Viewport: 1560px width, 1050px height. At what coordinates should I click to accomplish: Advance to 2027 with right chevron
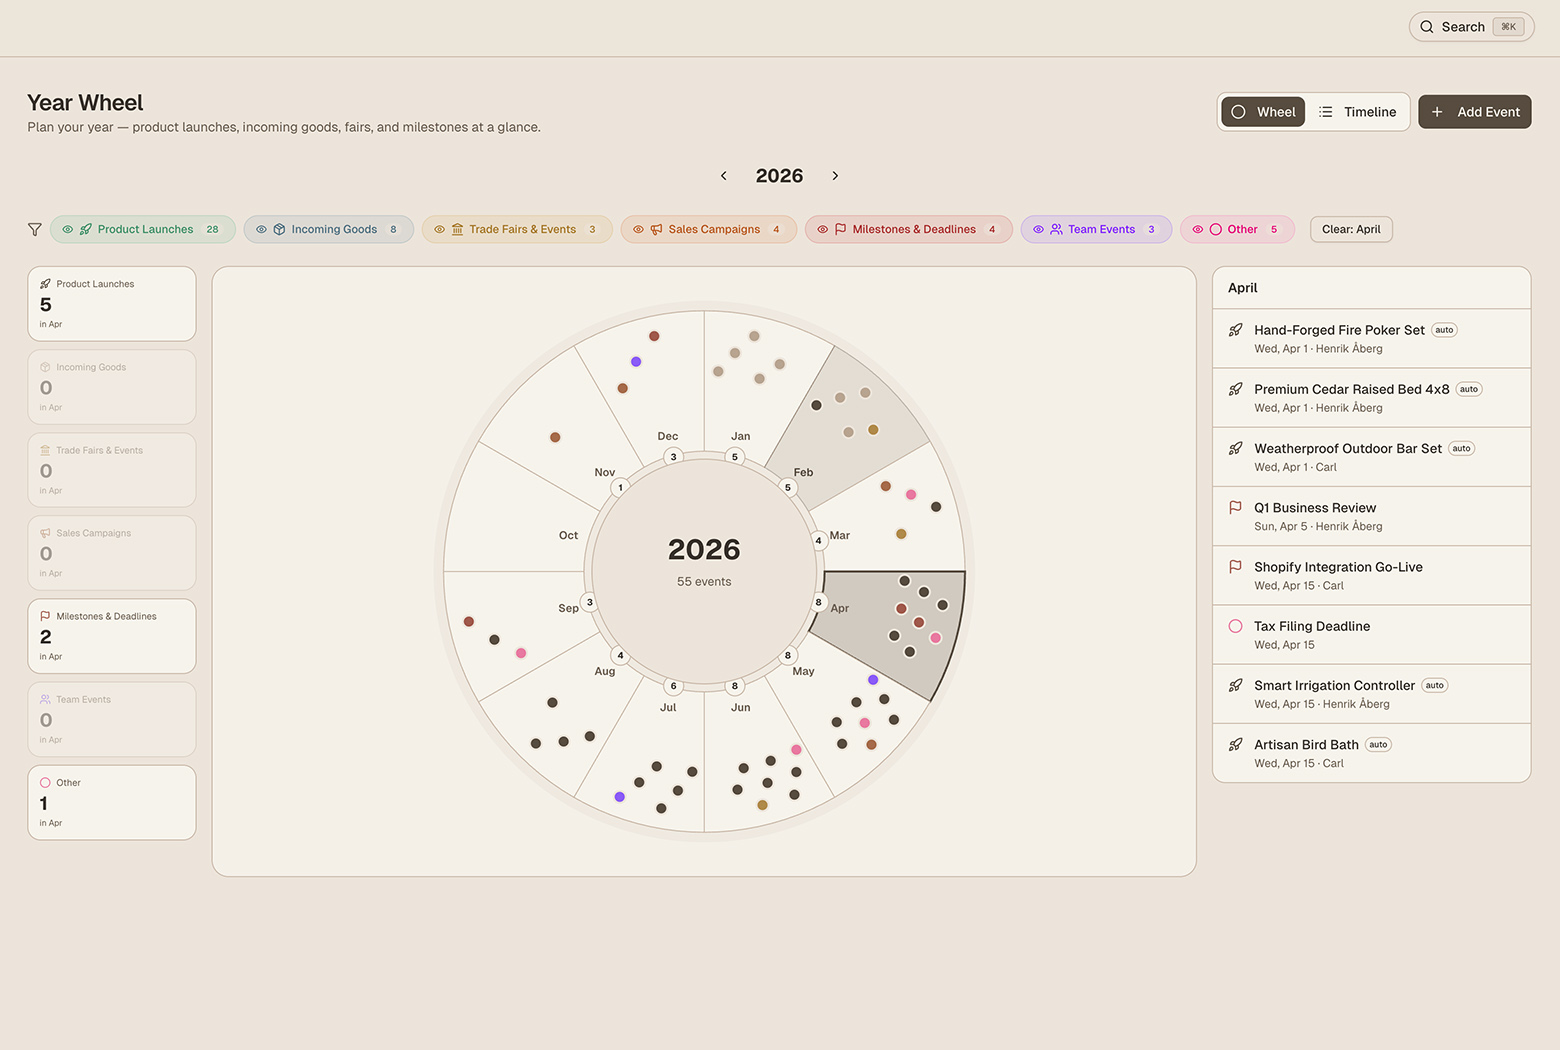835,175
